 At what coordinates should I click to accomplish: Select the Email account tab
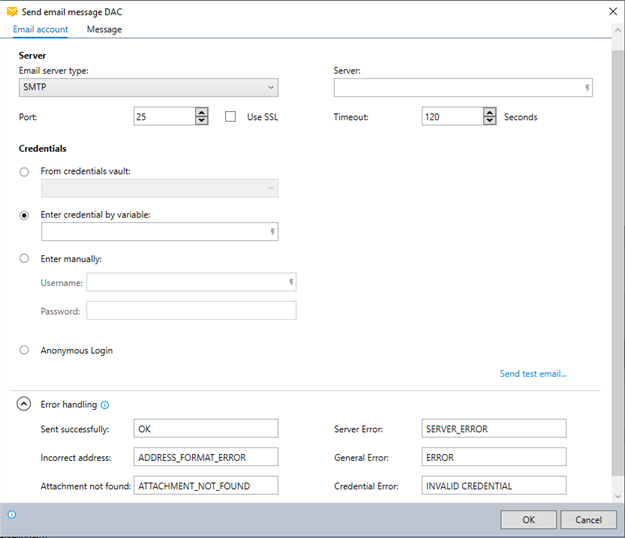pyautogui.click(x=40, y=30)
